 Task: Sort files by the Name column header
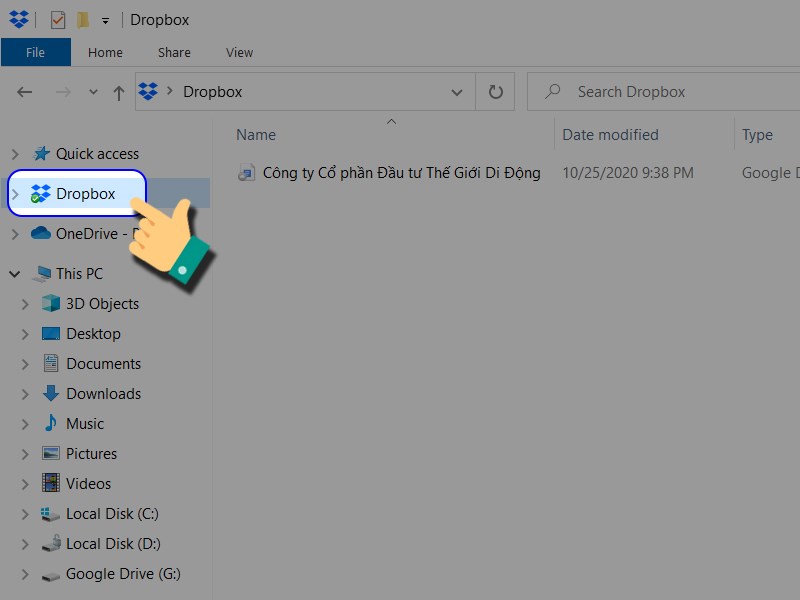pyautogui.click(x=255, y=134)
